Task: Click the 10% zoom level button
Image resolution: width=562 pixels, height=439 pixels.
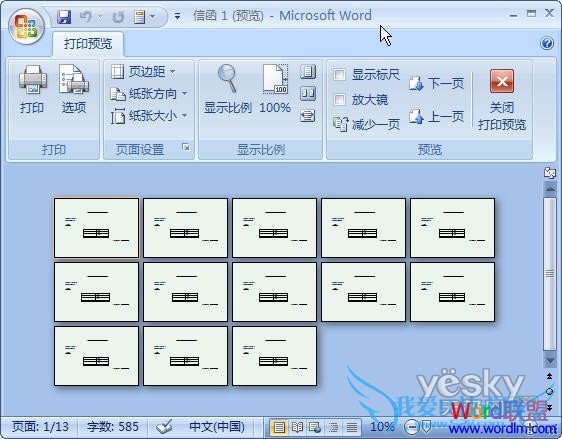Action: (382, 426)
